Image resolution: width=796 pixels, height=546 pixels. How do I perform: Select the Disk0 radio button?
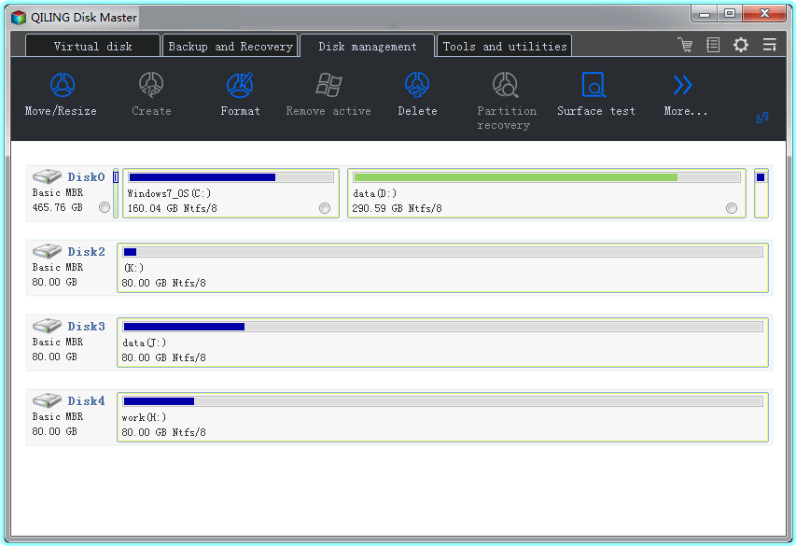coord(104,207)
